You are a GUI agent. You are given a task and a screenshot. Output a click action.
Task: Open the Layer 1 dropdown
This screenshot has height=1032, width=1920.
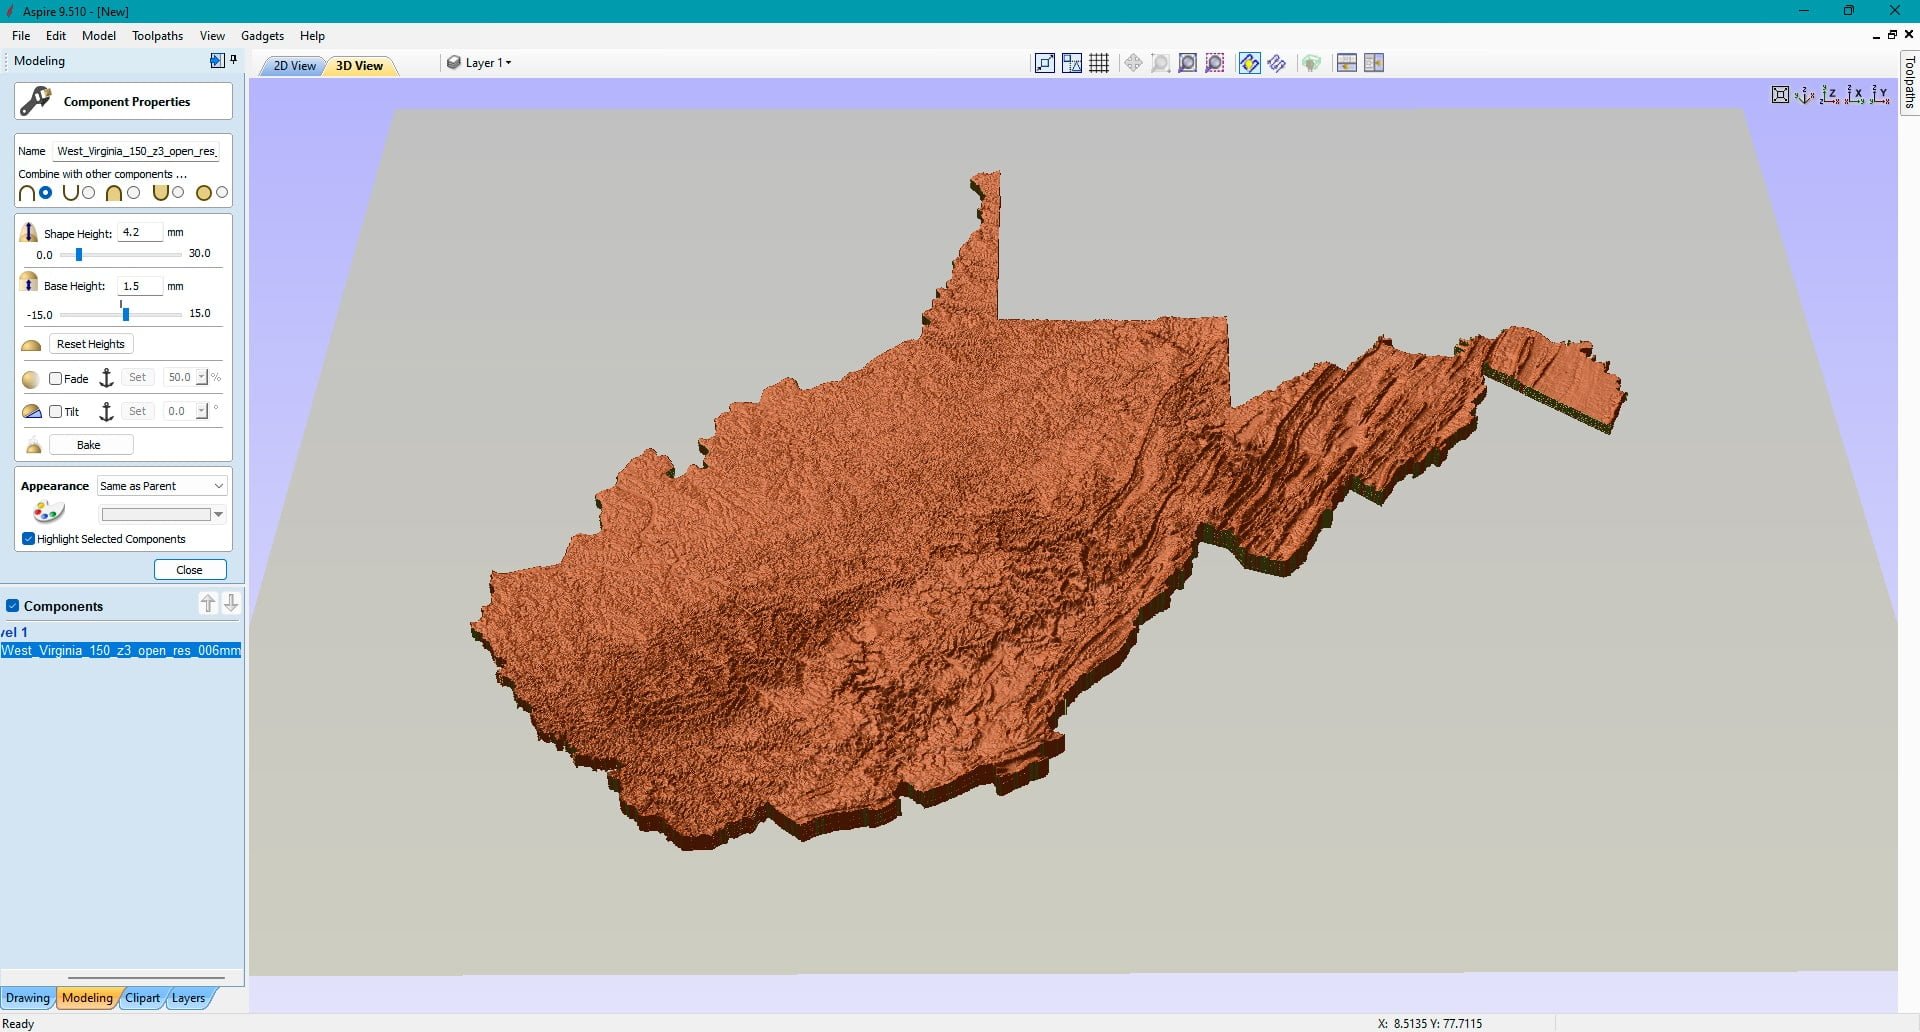pyautogui.click(x=480, y=62)
